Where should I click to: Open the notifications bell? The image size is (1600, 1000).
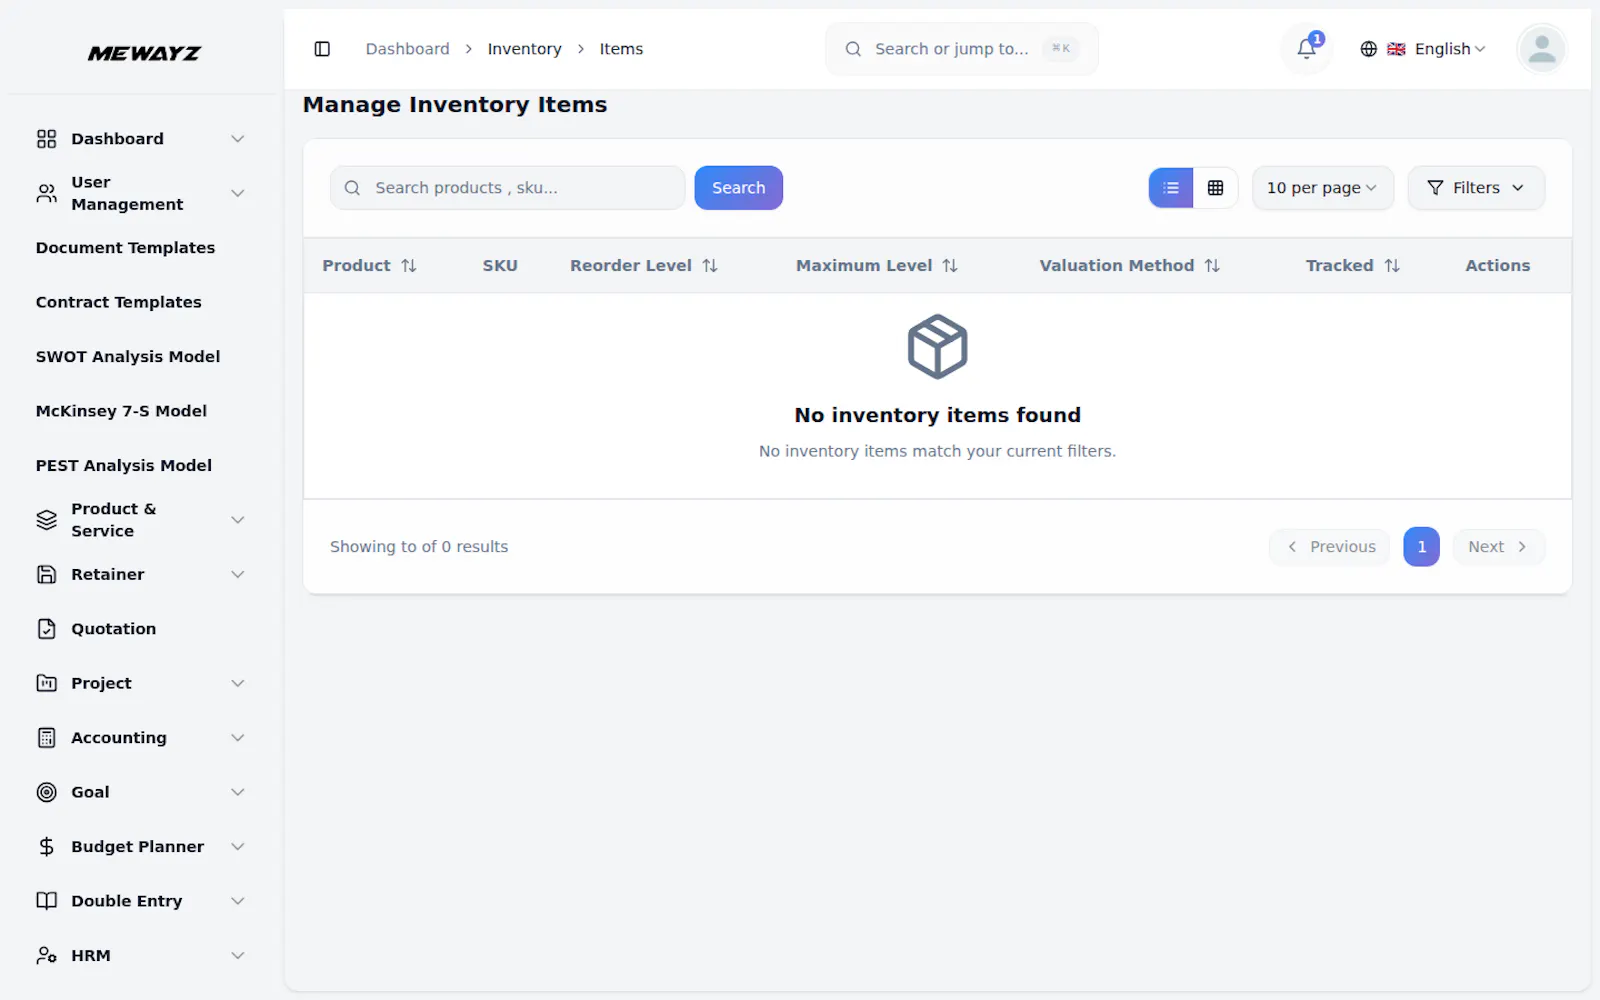tap(1306, 49)
